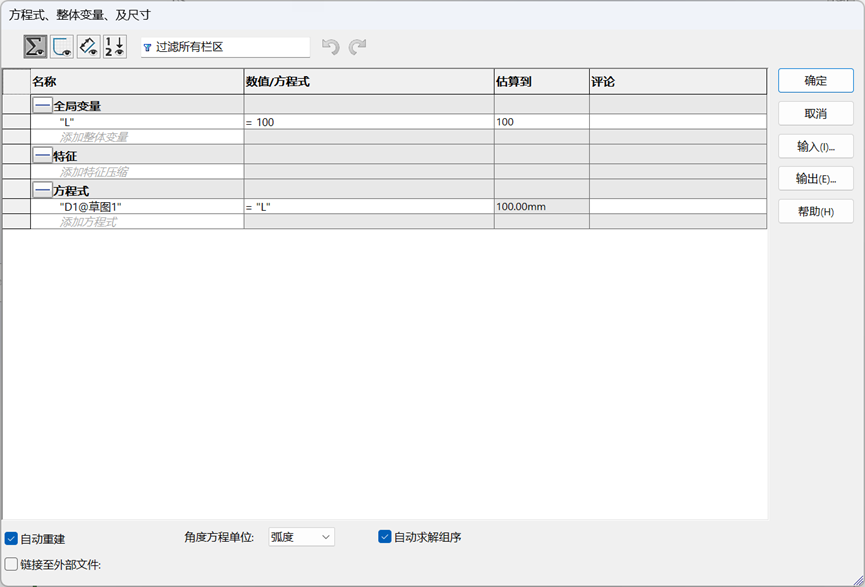
Task: Enable the 链接至外部文件 checkbox
Action: (12, 564)
